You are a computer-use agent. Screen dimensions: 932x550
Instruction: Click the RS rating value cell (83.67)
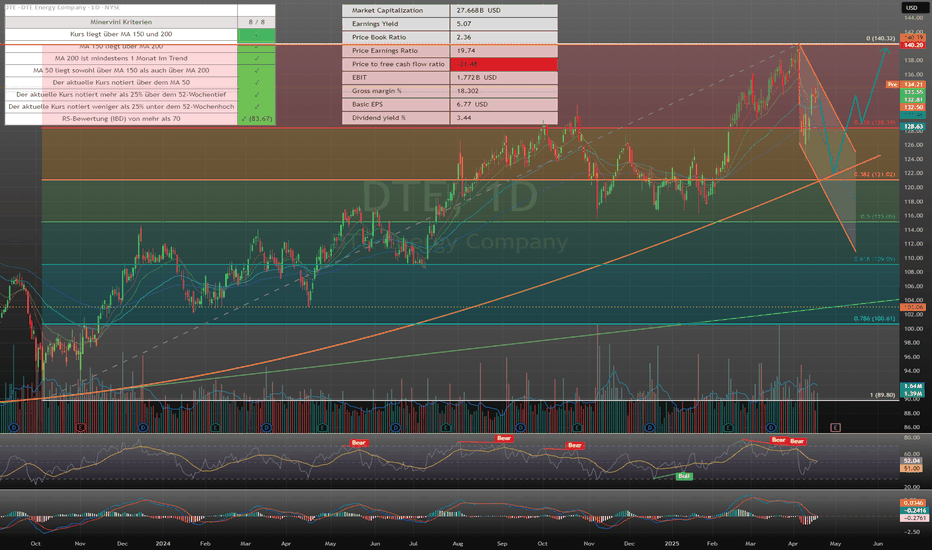point(256,119)
